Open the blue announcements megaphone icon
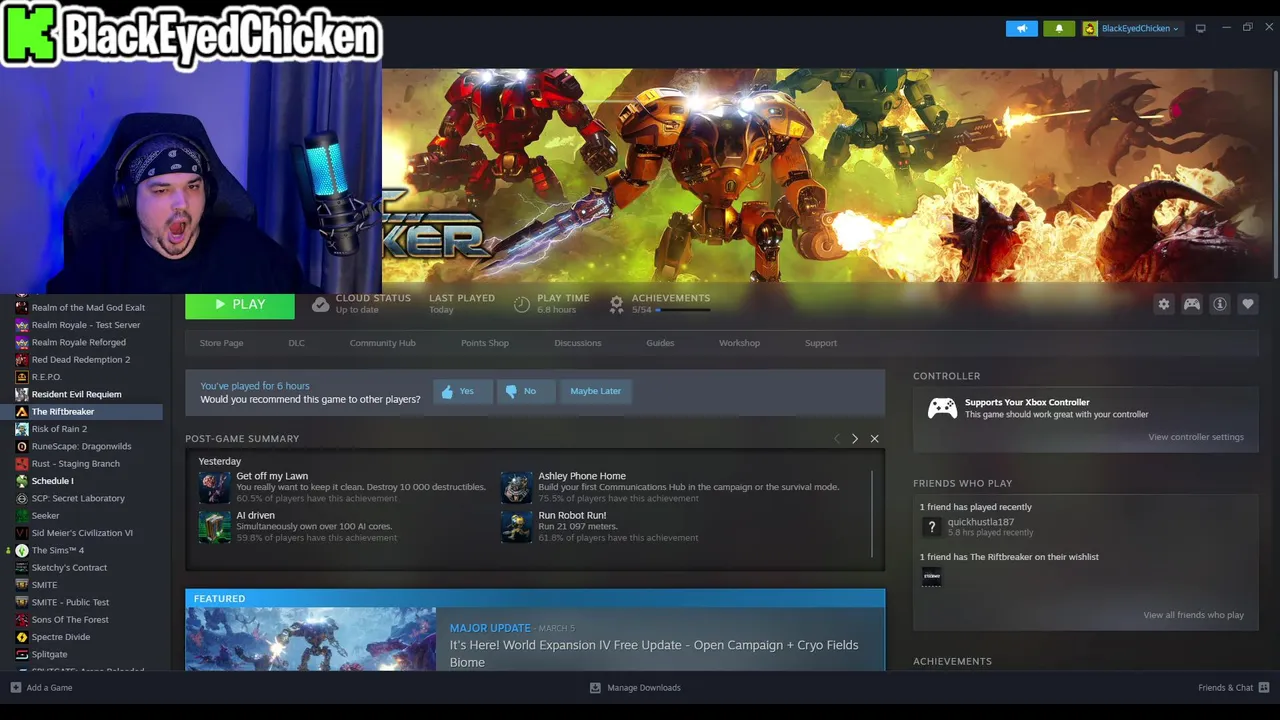Viewport: 1280px width, 720px height. point(1021,28)
